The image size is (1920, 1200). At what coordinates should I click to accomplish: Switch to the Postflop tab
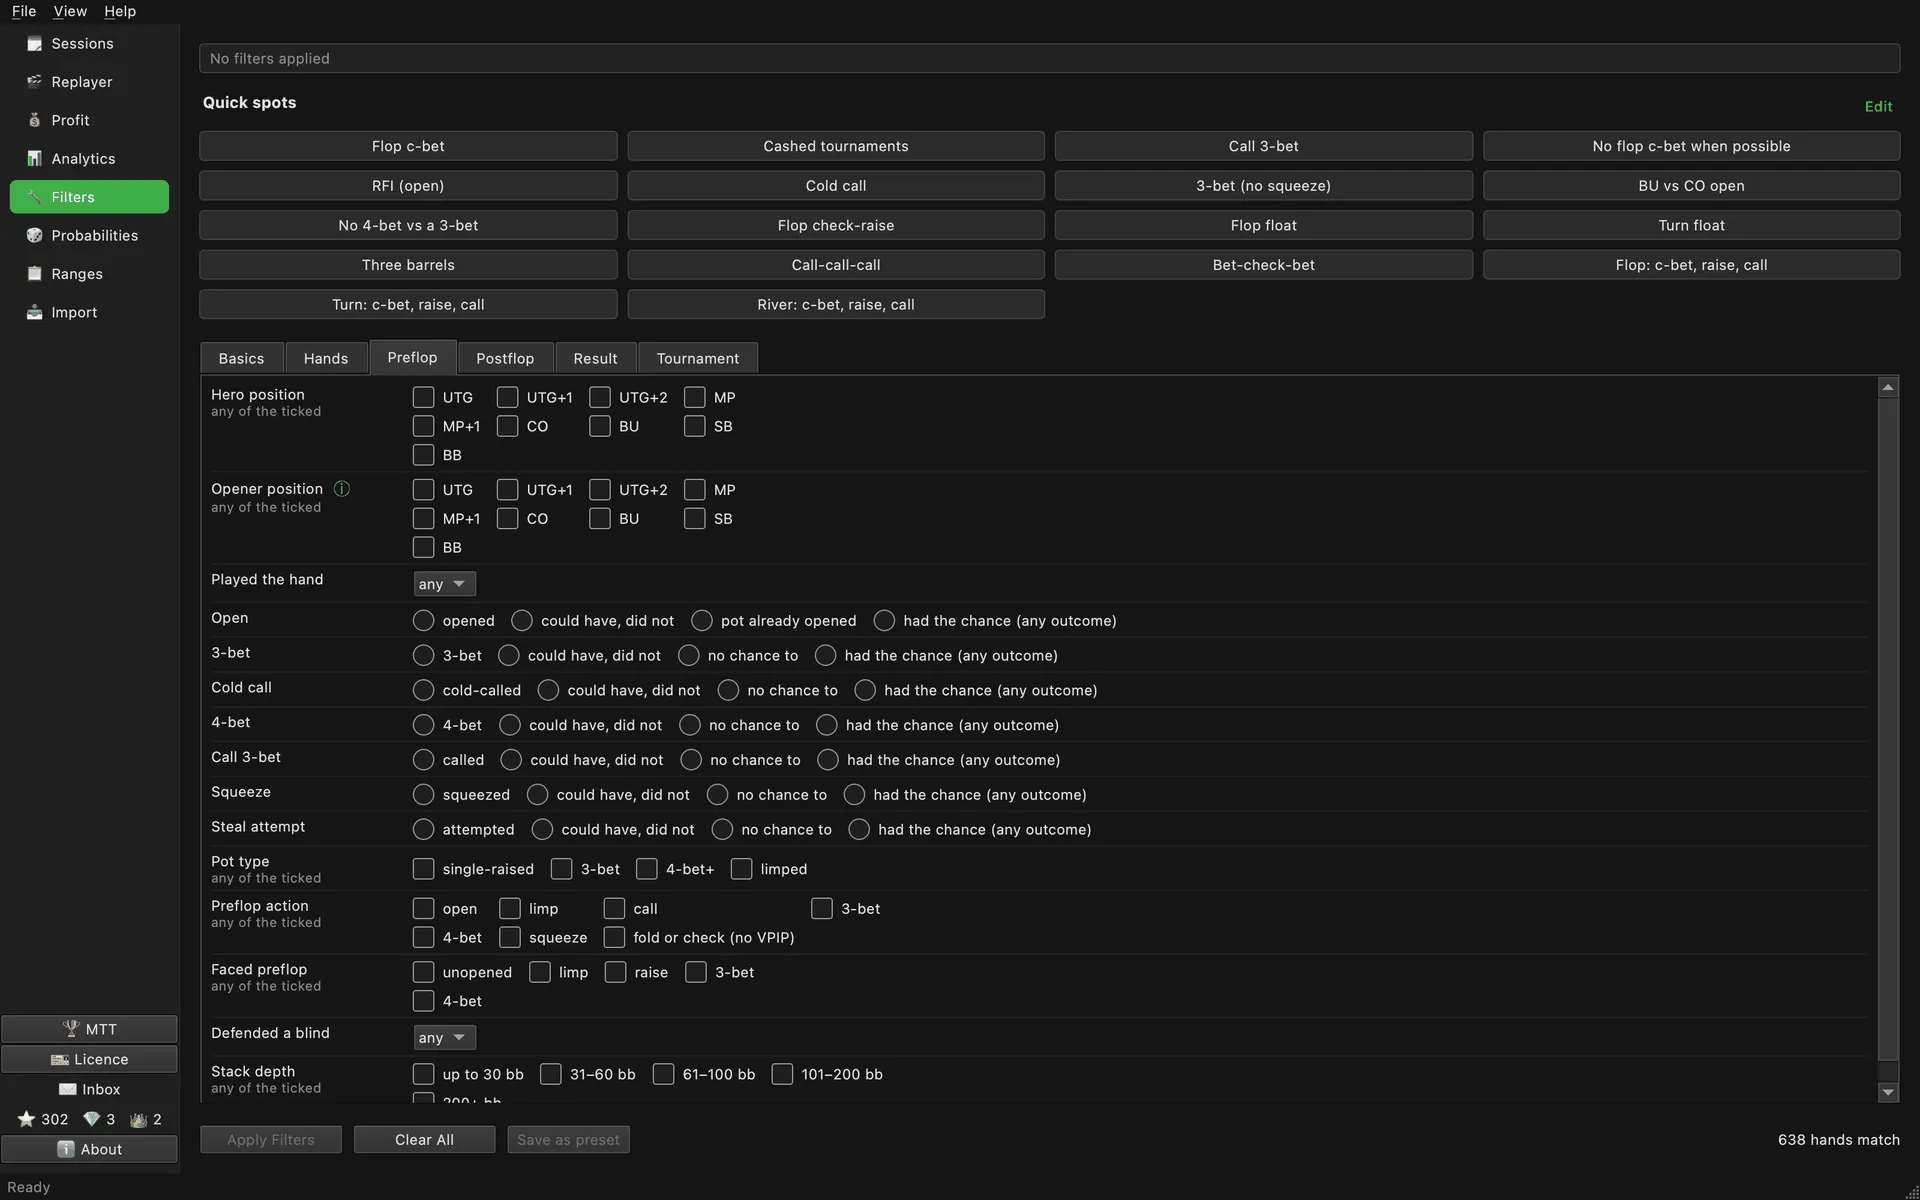click(x=505, y=358)
